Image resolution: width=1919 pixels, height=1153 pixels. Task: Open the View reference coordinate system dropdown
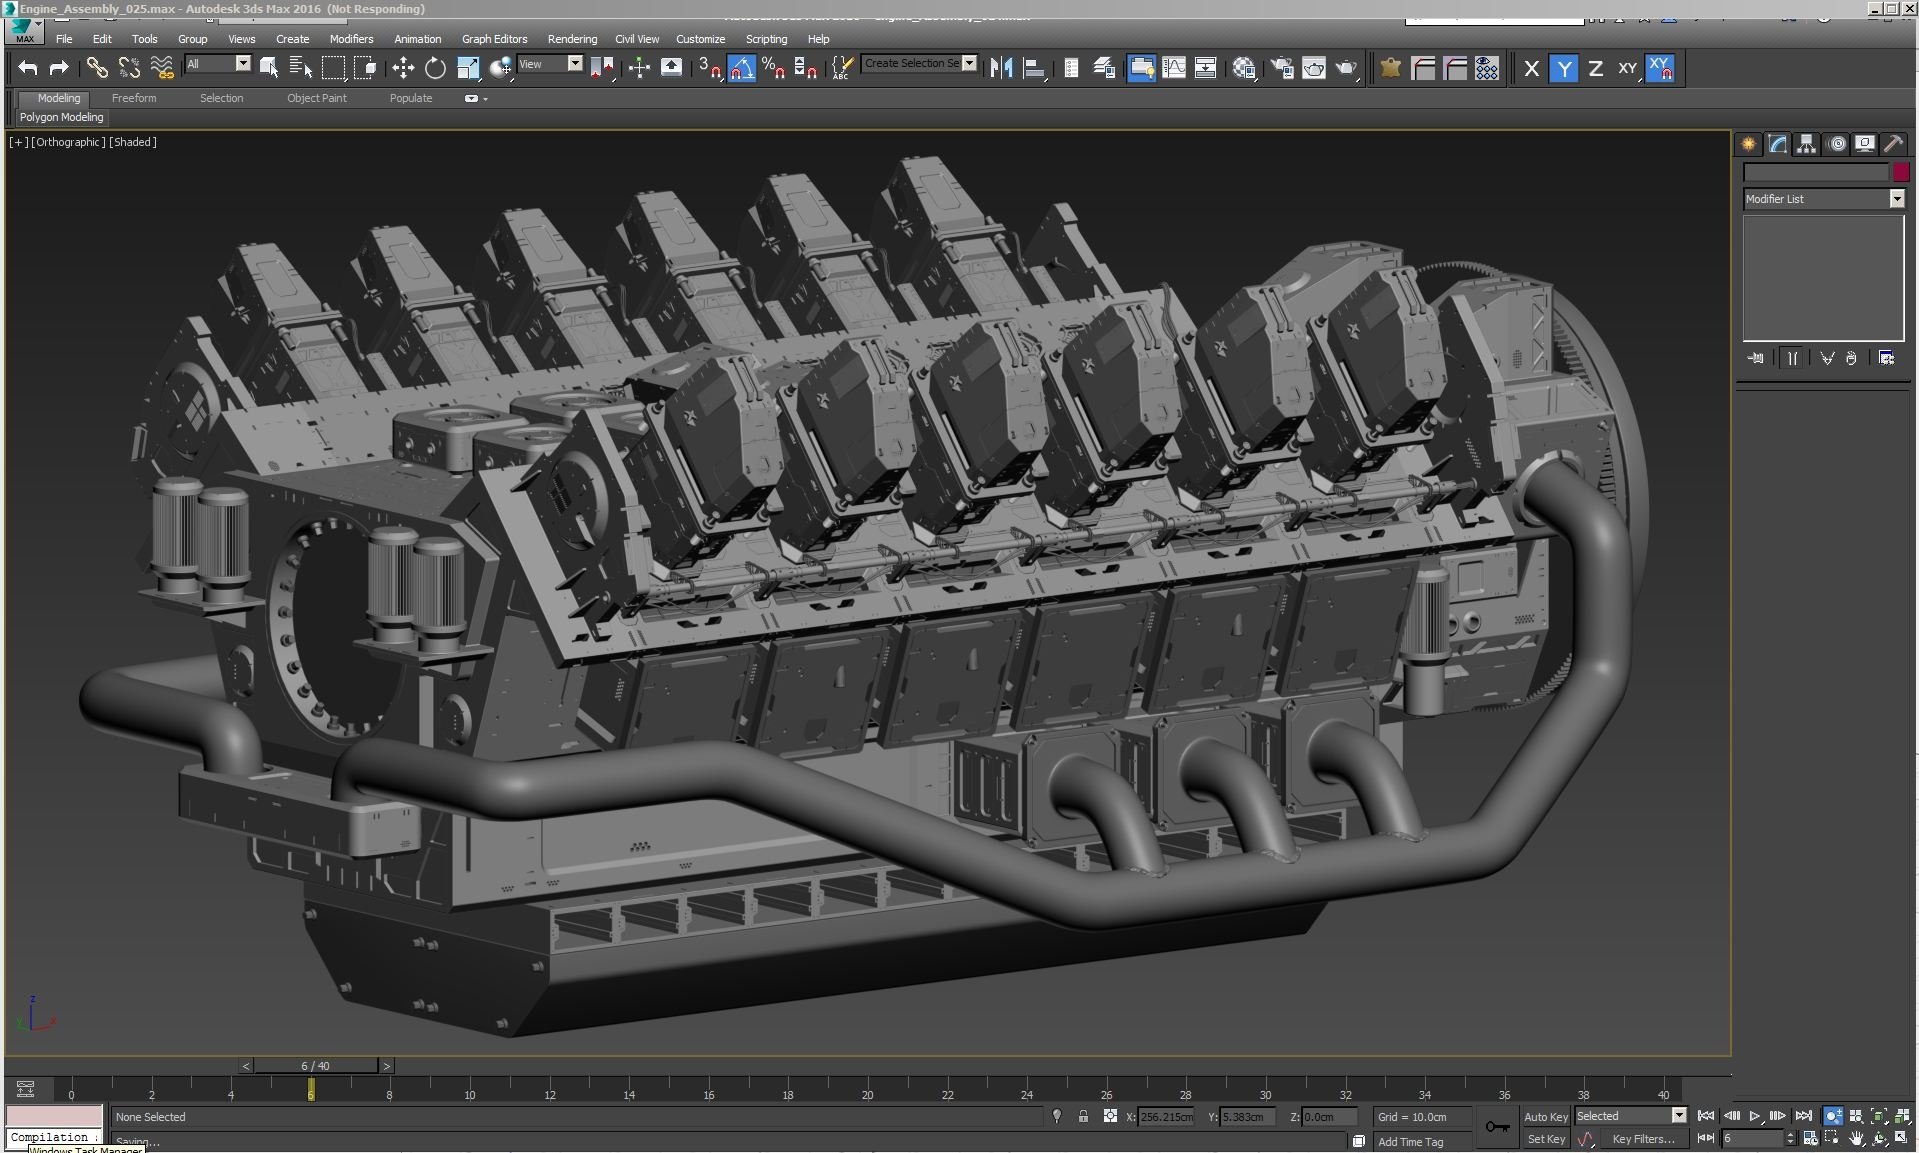tap(550, 63)
